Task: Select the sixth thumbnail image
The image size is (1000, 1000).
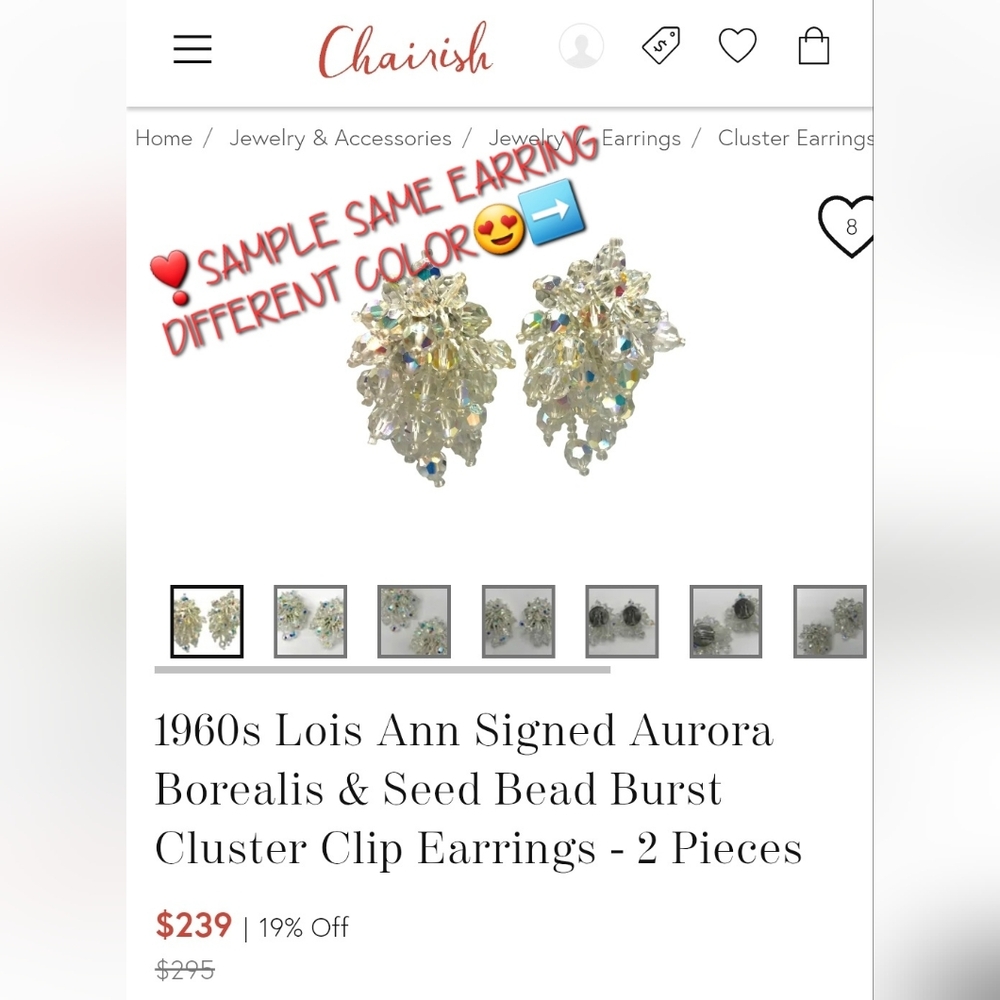Action: coord(726,621)
